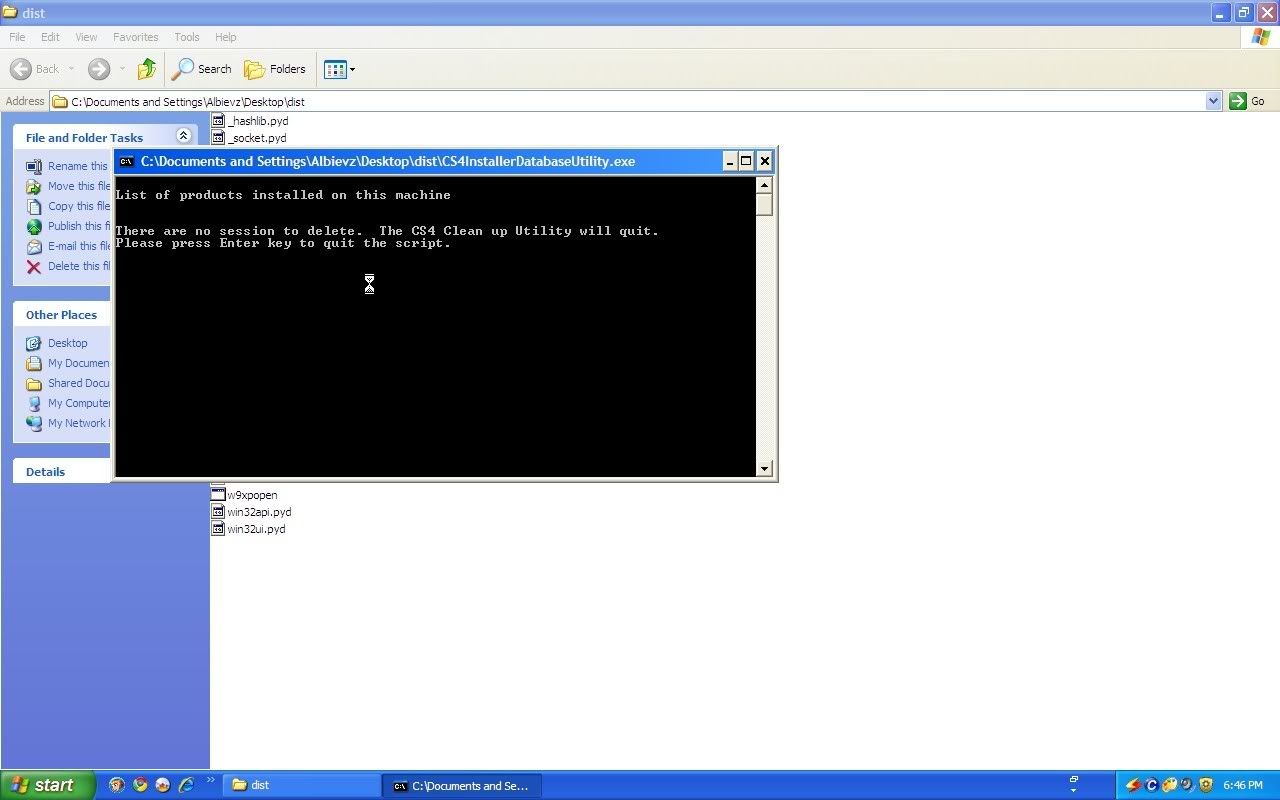This screenshot has height=800, width=1280.
Task: Select the win32api.pyd file
Action: (x=251, y=512)
